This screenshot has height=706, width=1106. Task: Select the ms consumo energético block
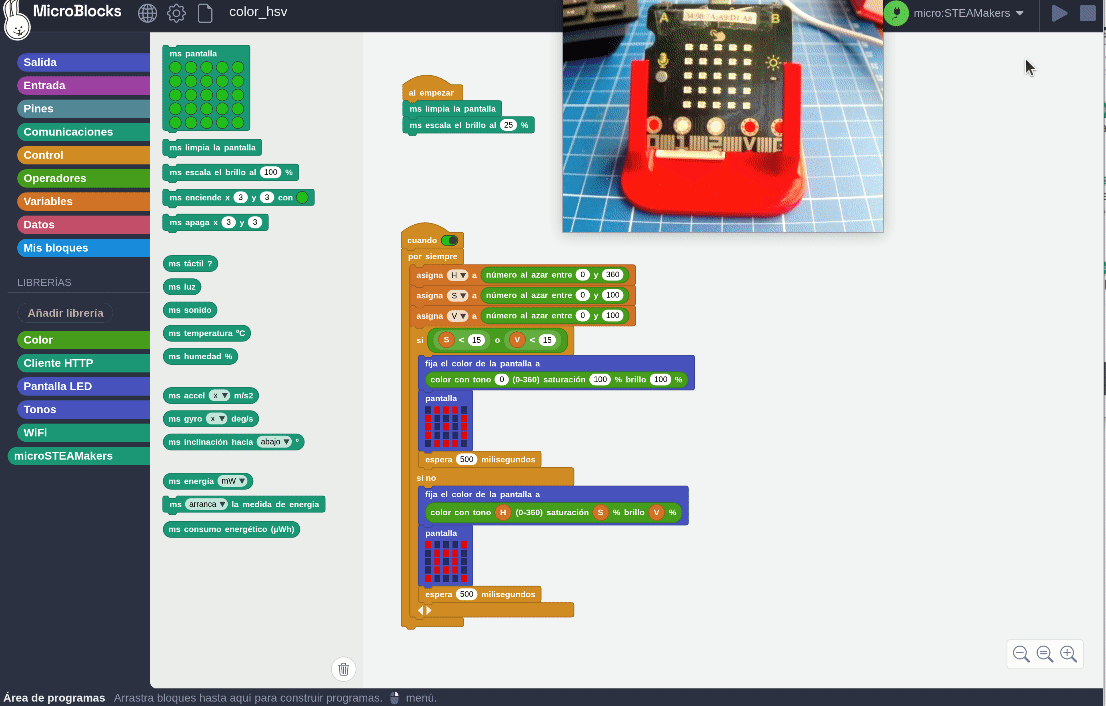231,529
